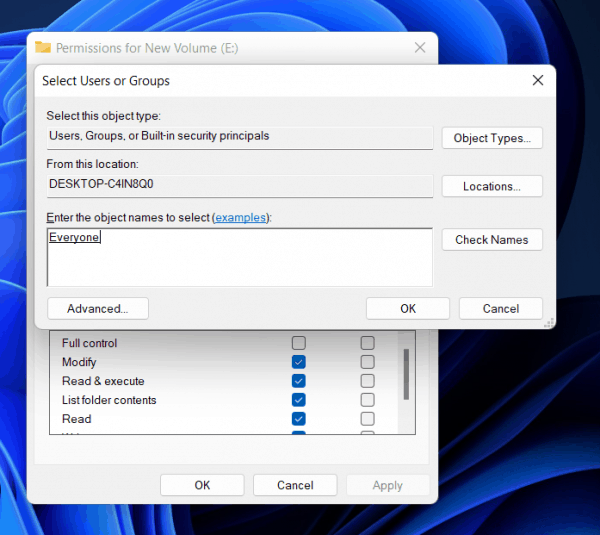Enable the Allow checkbox for Full control

(x=298, y=343)
